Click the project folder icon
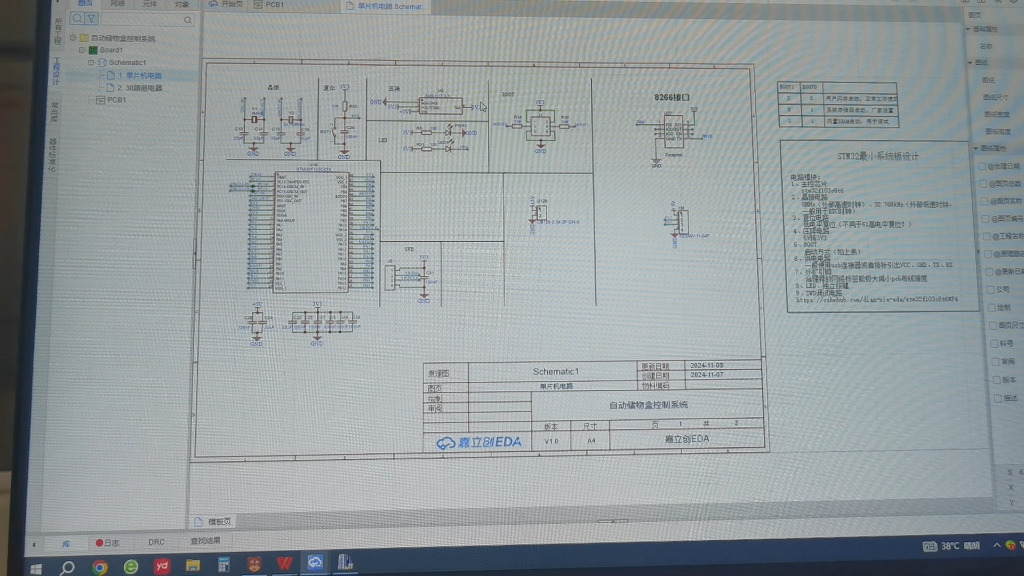Screen dimensions: 1024x576 (x=84, y=38)
